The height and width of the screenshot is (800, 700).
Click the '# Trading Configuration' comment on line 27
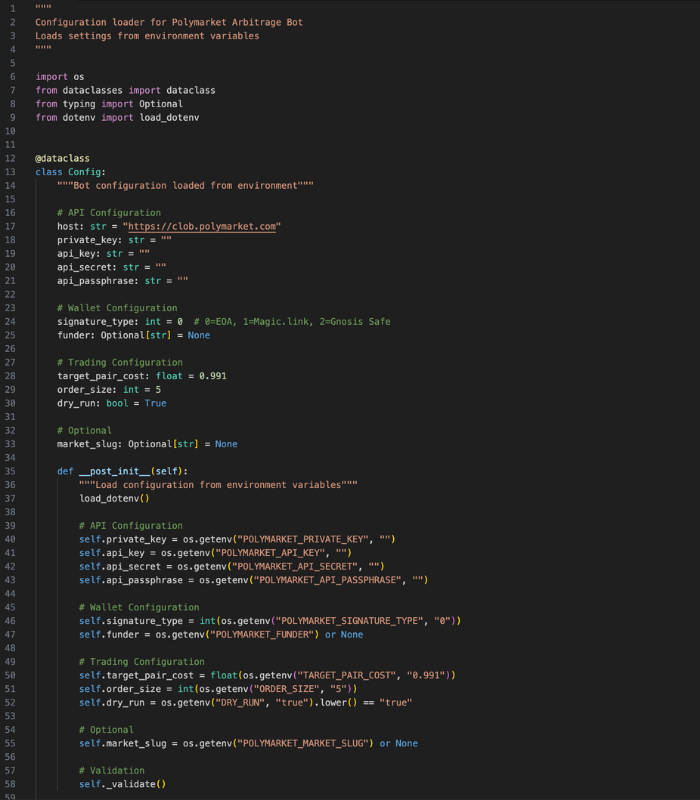120,363
